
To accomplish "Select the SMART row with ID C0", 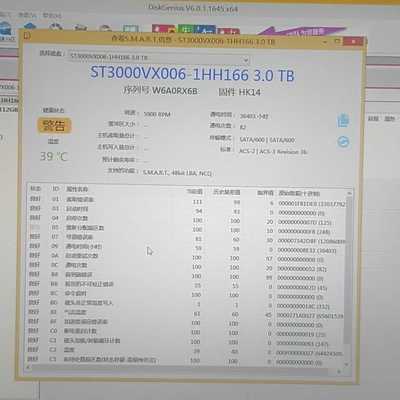I will [x=187, y=332].
